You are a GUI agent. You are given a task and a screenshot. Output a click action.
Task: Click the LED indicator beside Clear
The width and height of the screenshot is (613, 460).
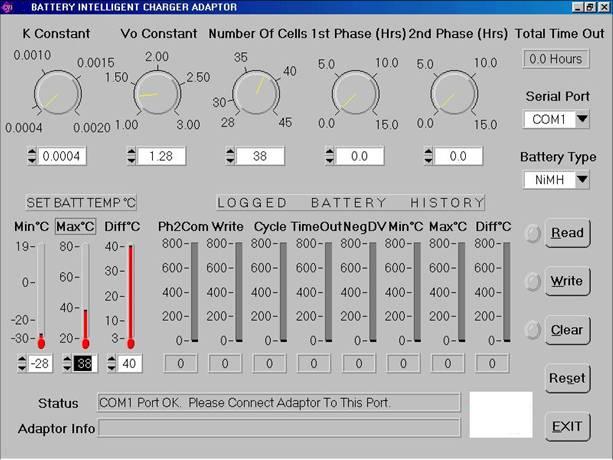pyautogui.click(x=532, y=329)
